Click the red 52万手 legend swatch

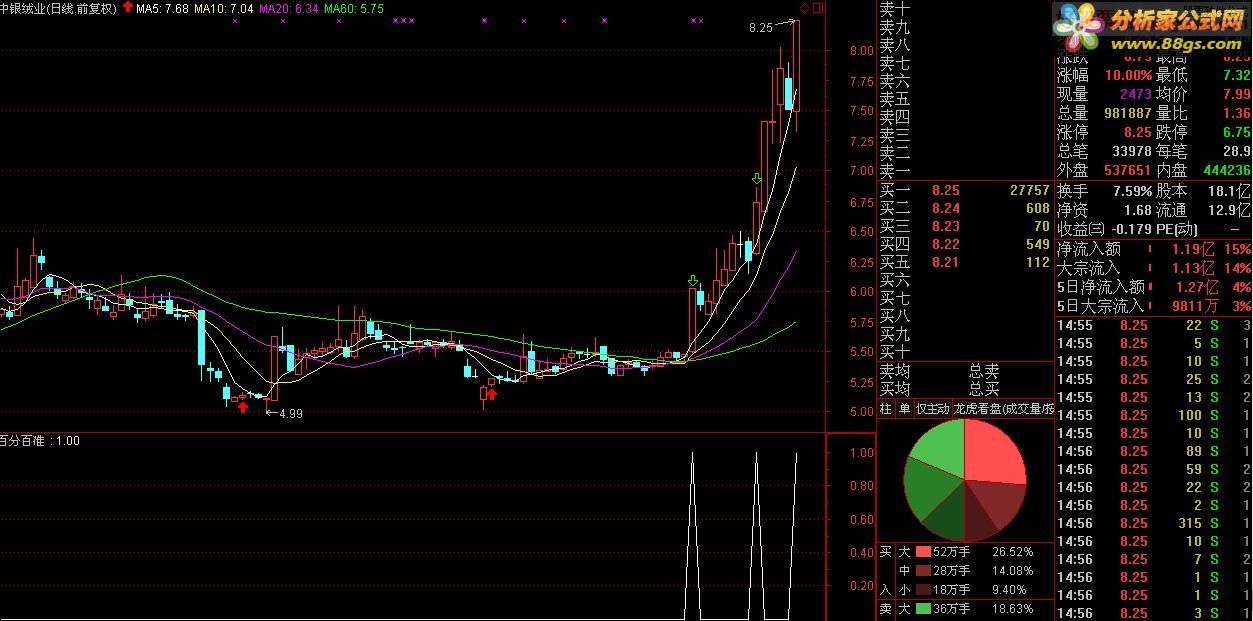click(922, 551)
